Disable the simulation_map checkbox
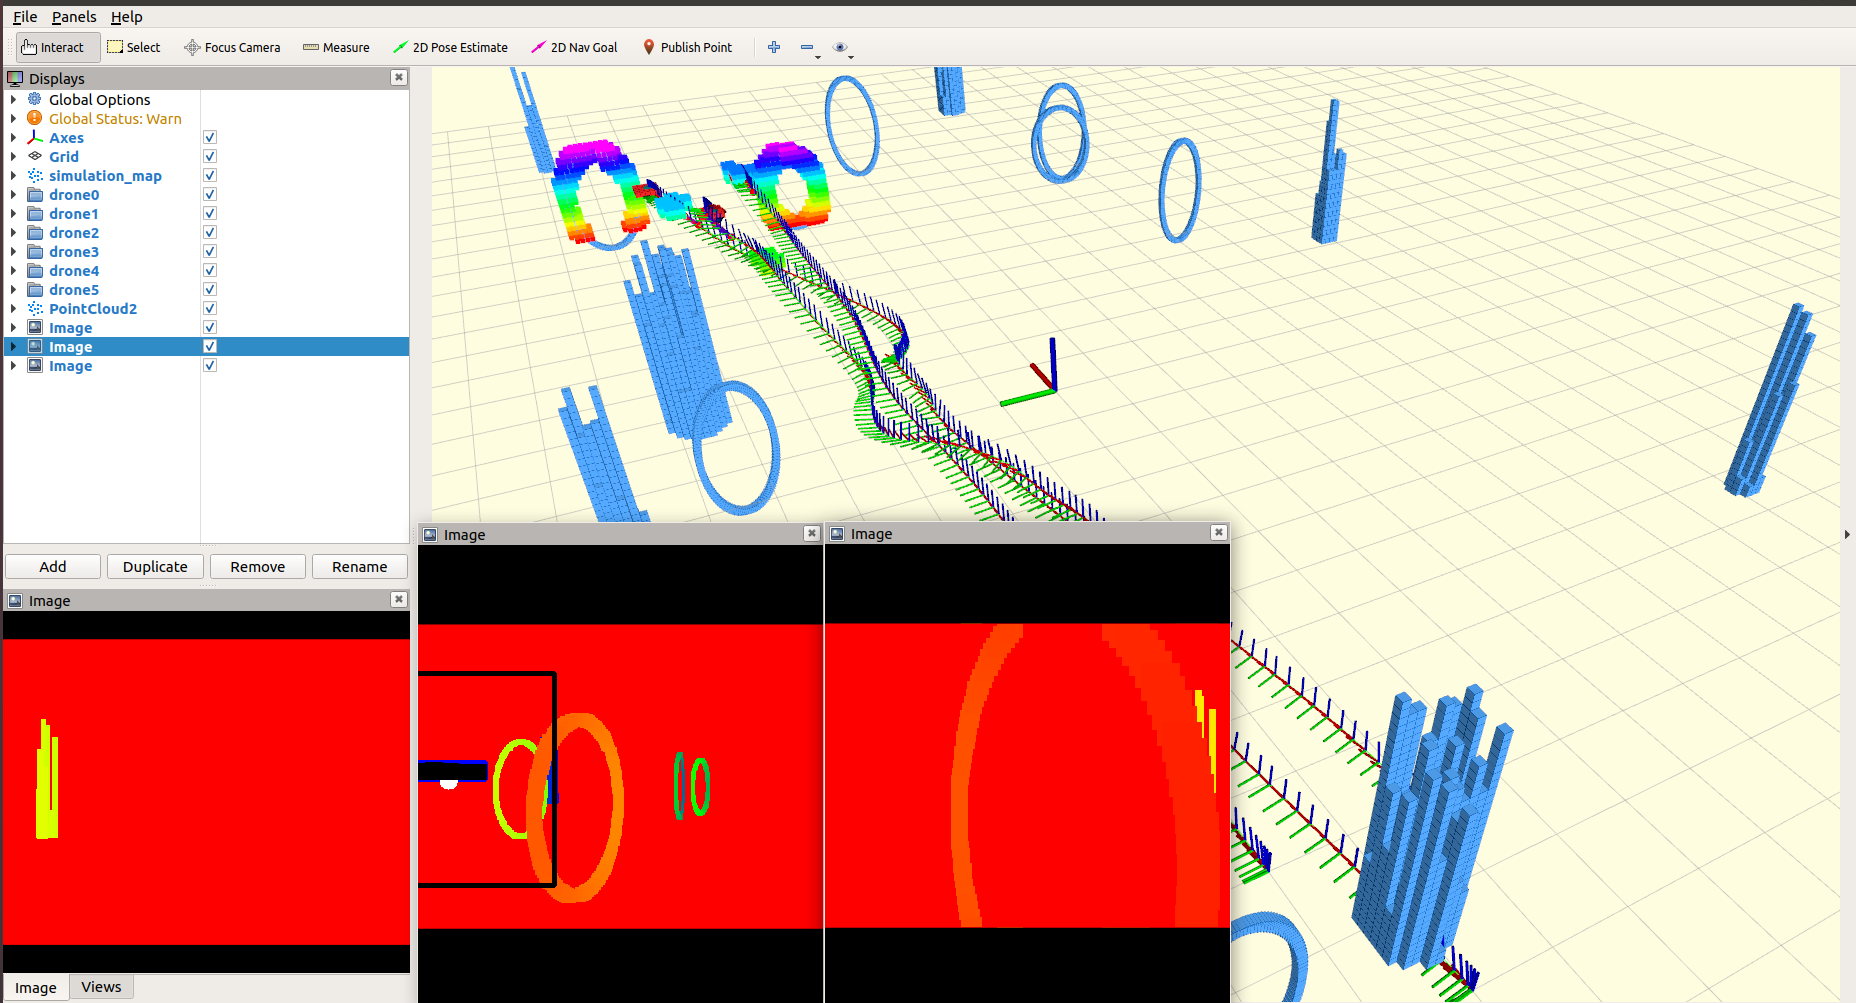Viewport: 1856px width, 1003px height. 210,175
